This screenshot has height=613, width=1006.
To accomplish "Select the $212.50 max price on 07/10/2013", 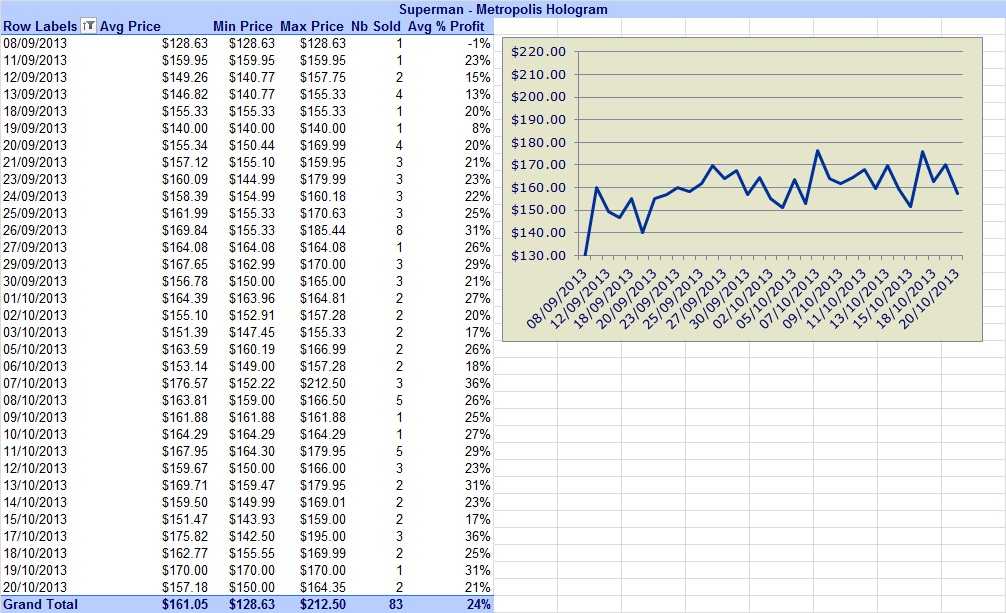I will pyautogui.click(x=323, y=383).
